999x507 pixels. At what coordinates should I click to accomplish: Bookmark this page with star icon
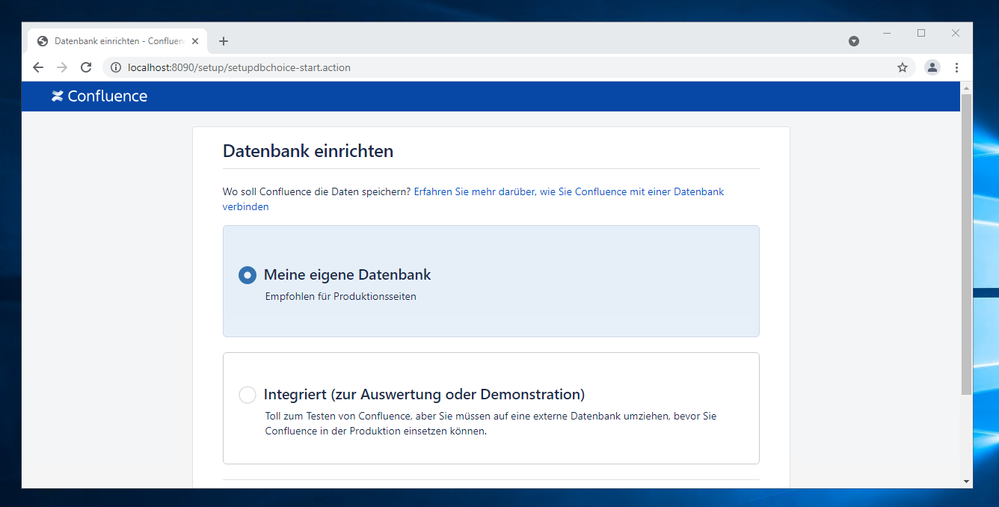pos(902,68)
